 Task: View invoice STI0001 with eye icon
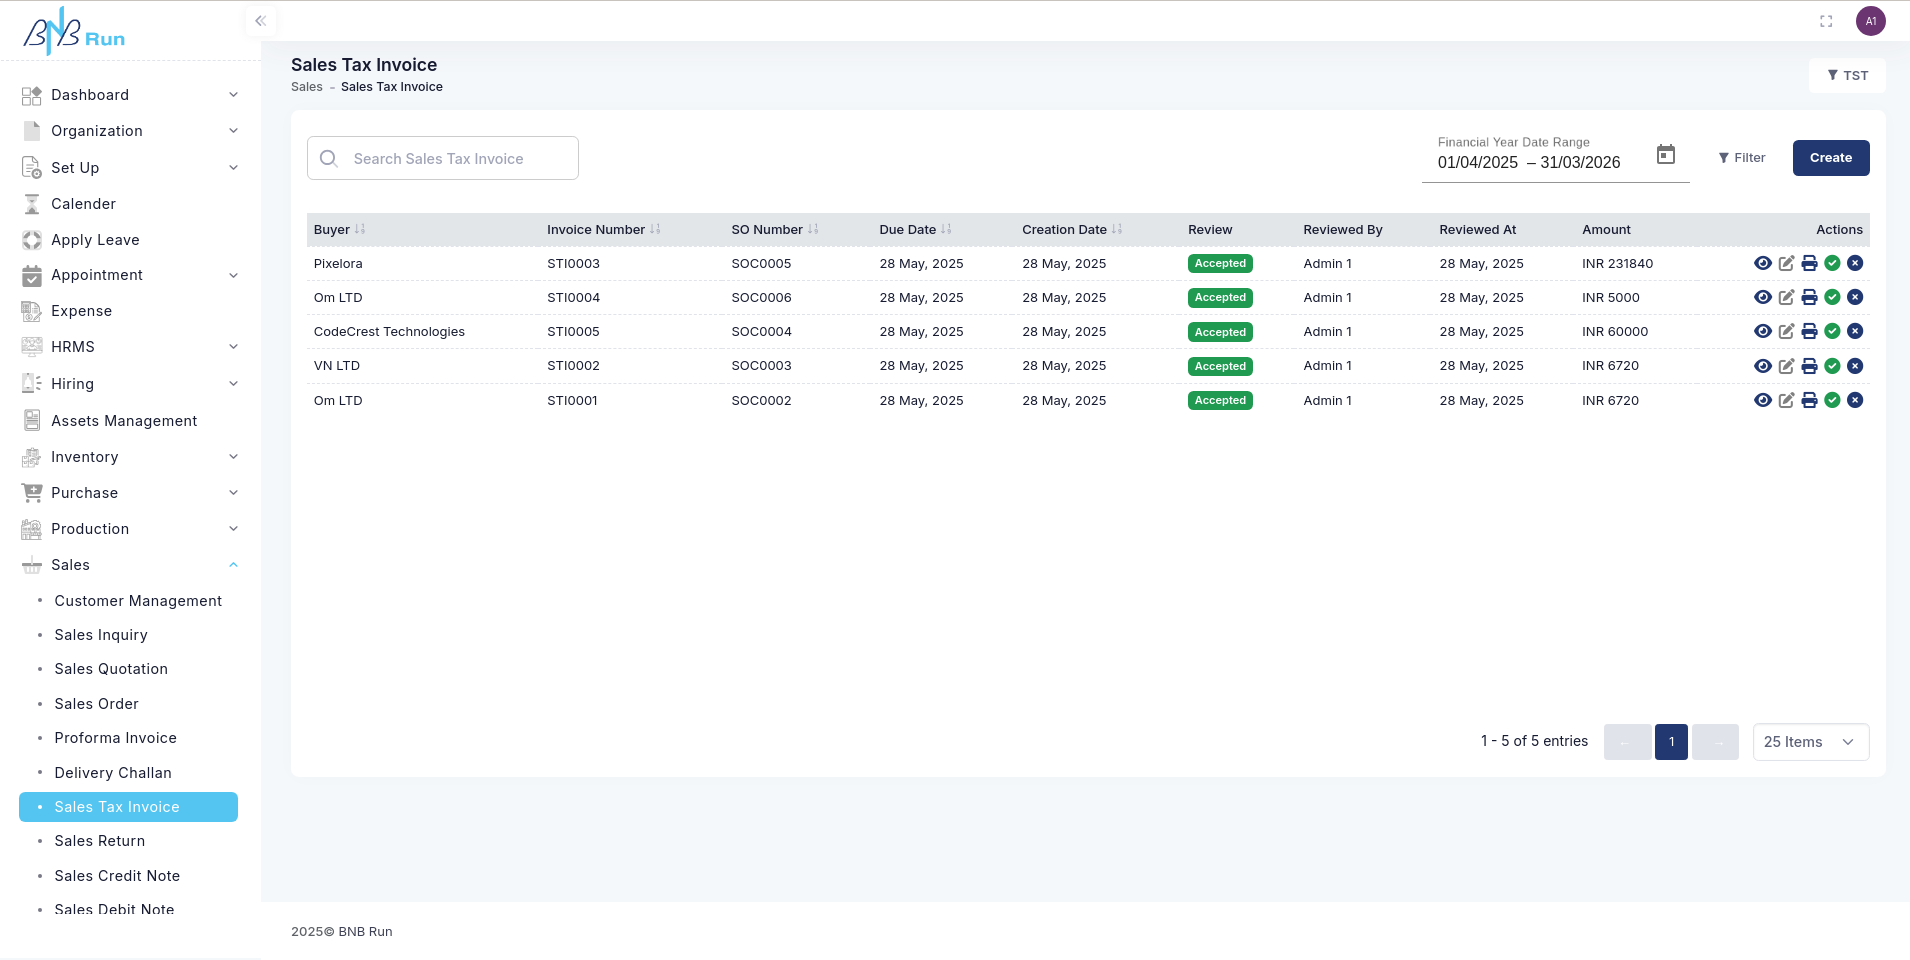1763,400
